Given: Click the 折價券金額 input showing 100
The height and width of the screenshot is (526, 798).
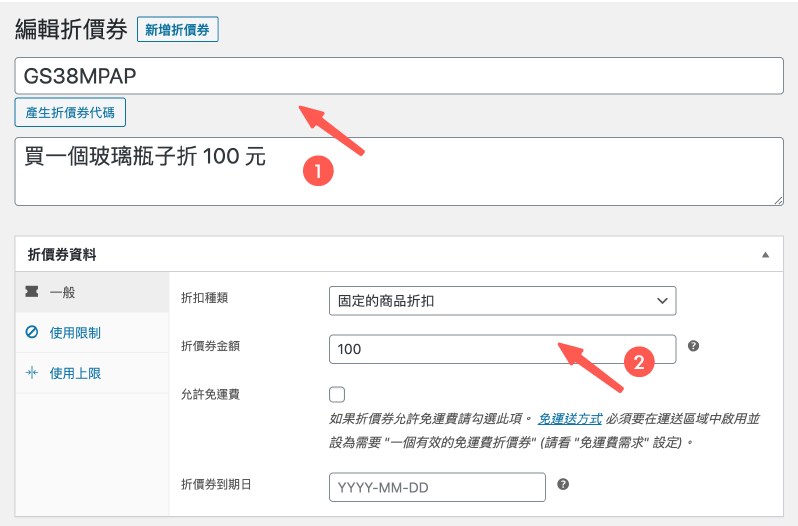Looking at the screenshot, I should (502, 348).
